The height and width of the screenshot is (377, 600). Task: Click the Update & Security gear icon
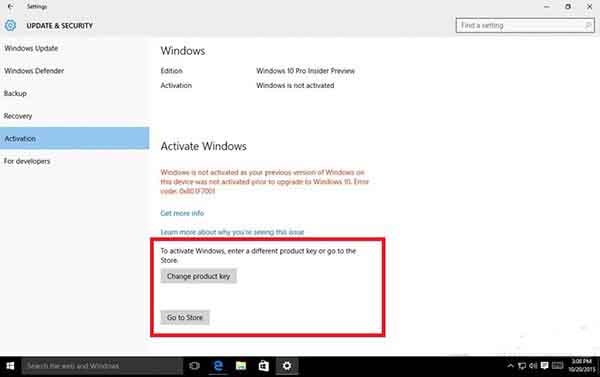click(x=10, y=25)
